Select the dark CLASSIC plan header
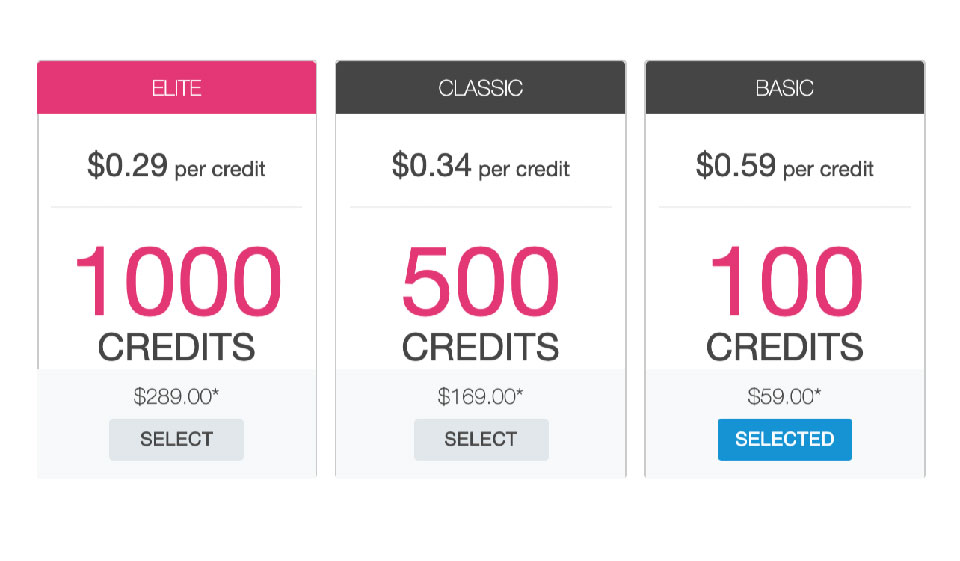Screen dimensions: 960x561 point(480,88)
